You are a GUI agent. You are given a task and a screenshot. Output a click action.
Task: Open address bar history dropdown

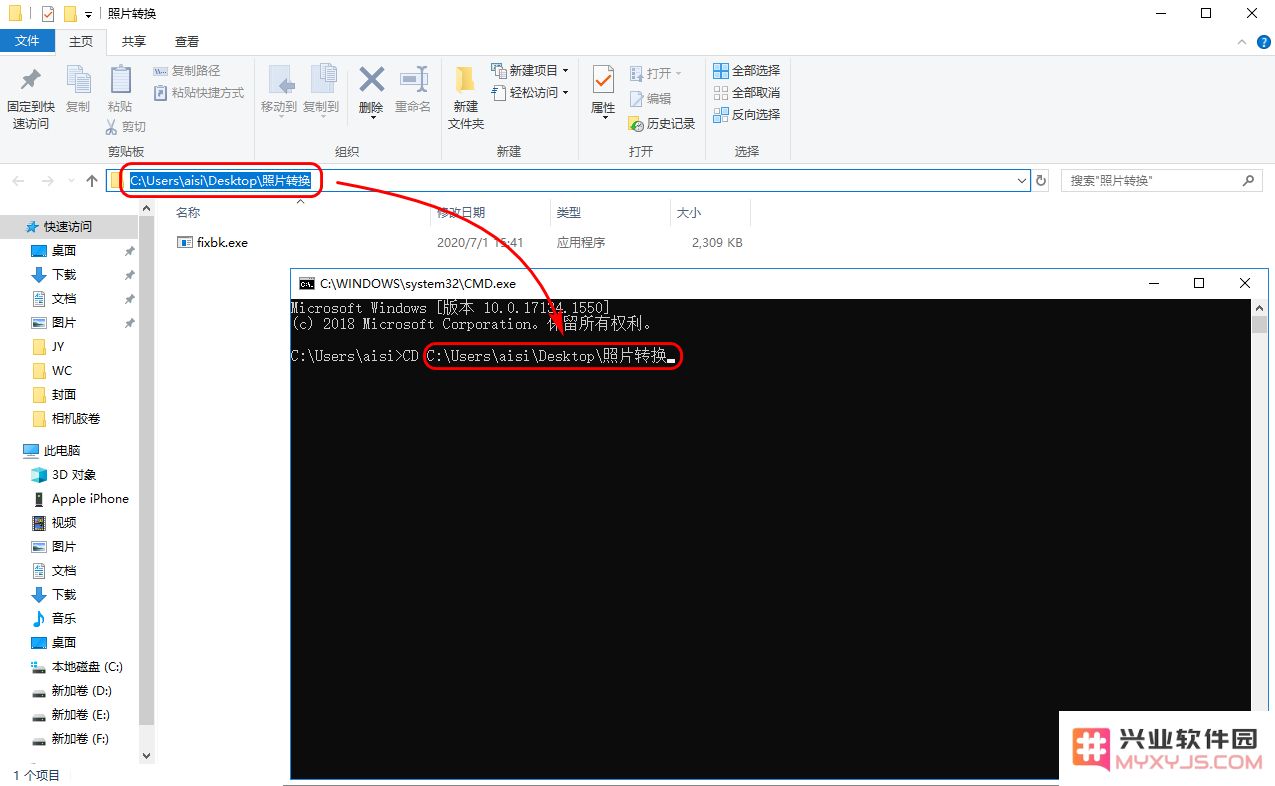pos(1021,181)
